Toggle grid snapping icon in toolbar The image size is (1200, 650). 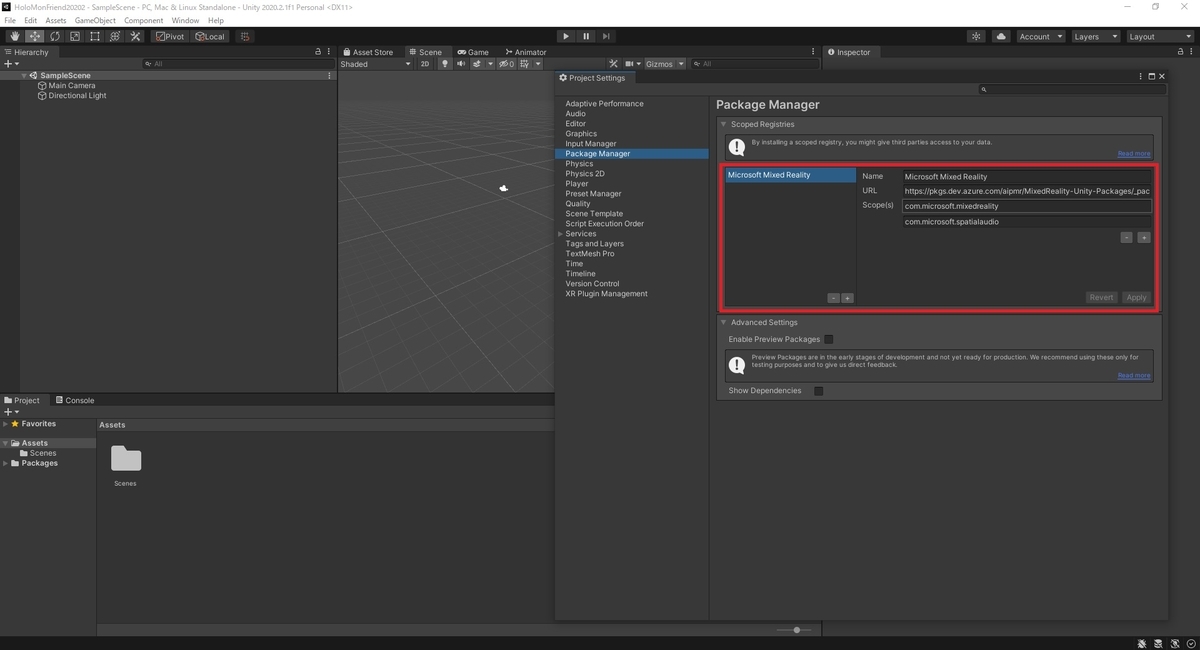coord(244,36)
